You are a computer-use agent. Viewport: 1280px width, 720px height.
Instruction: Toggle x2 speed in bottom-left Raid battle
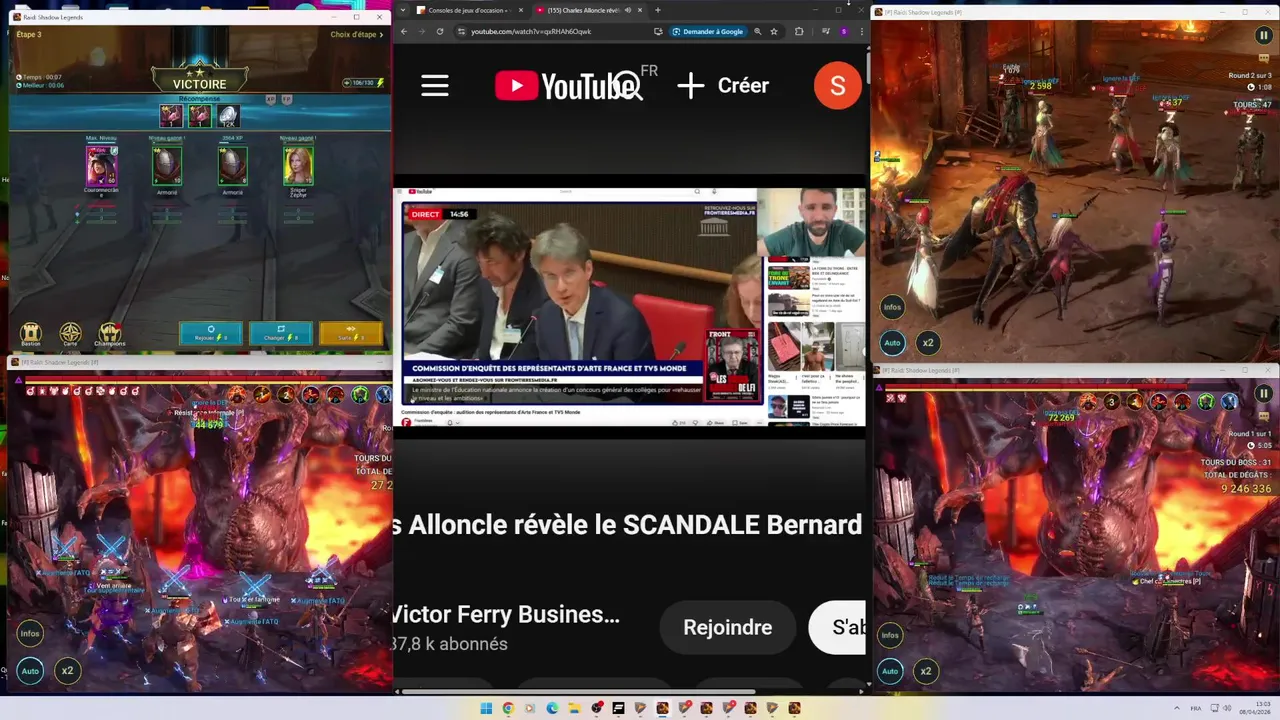tap(67, 670)
